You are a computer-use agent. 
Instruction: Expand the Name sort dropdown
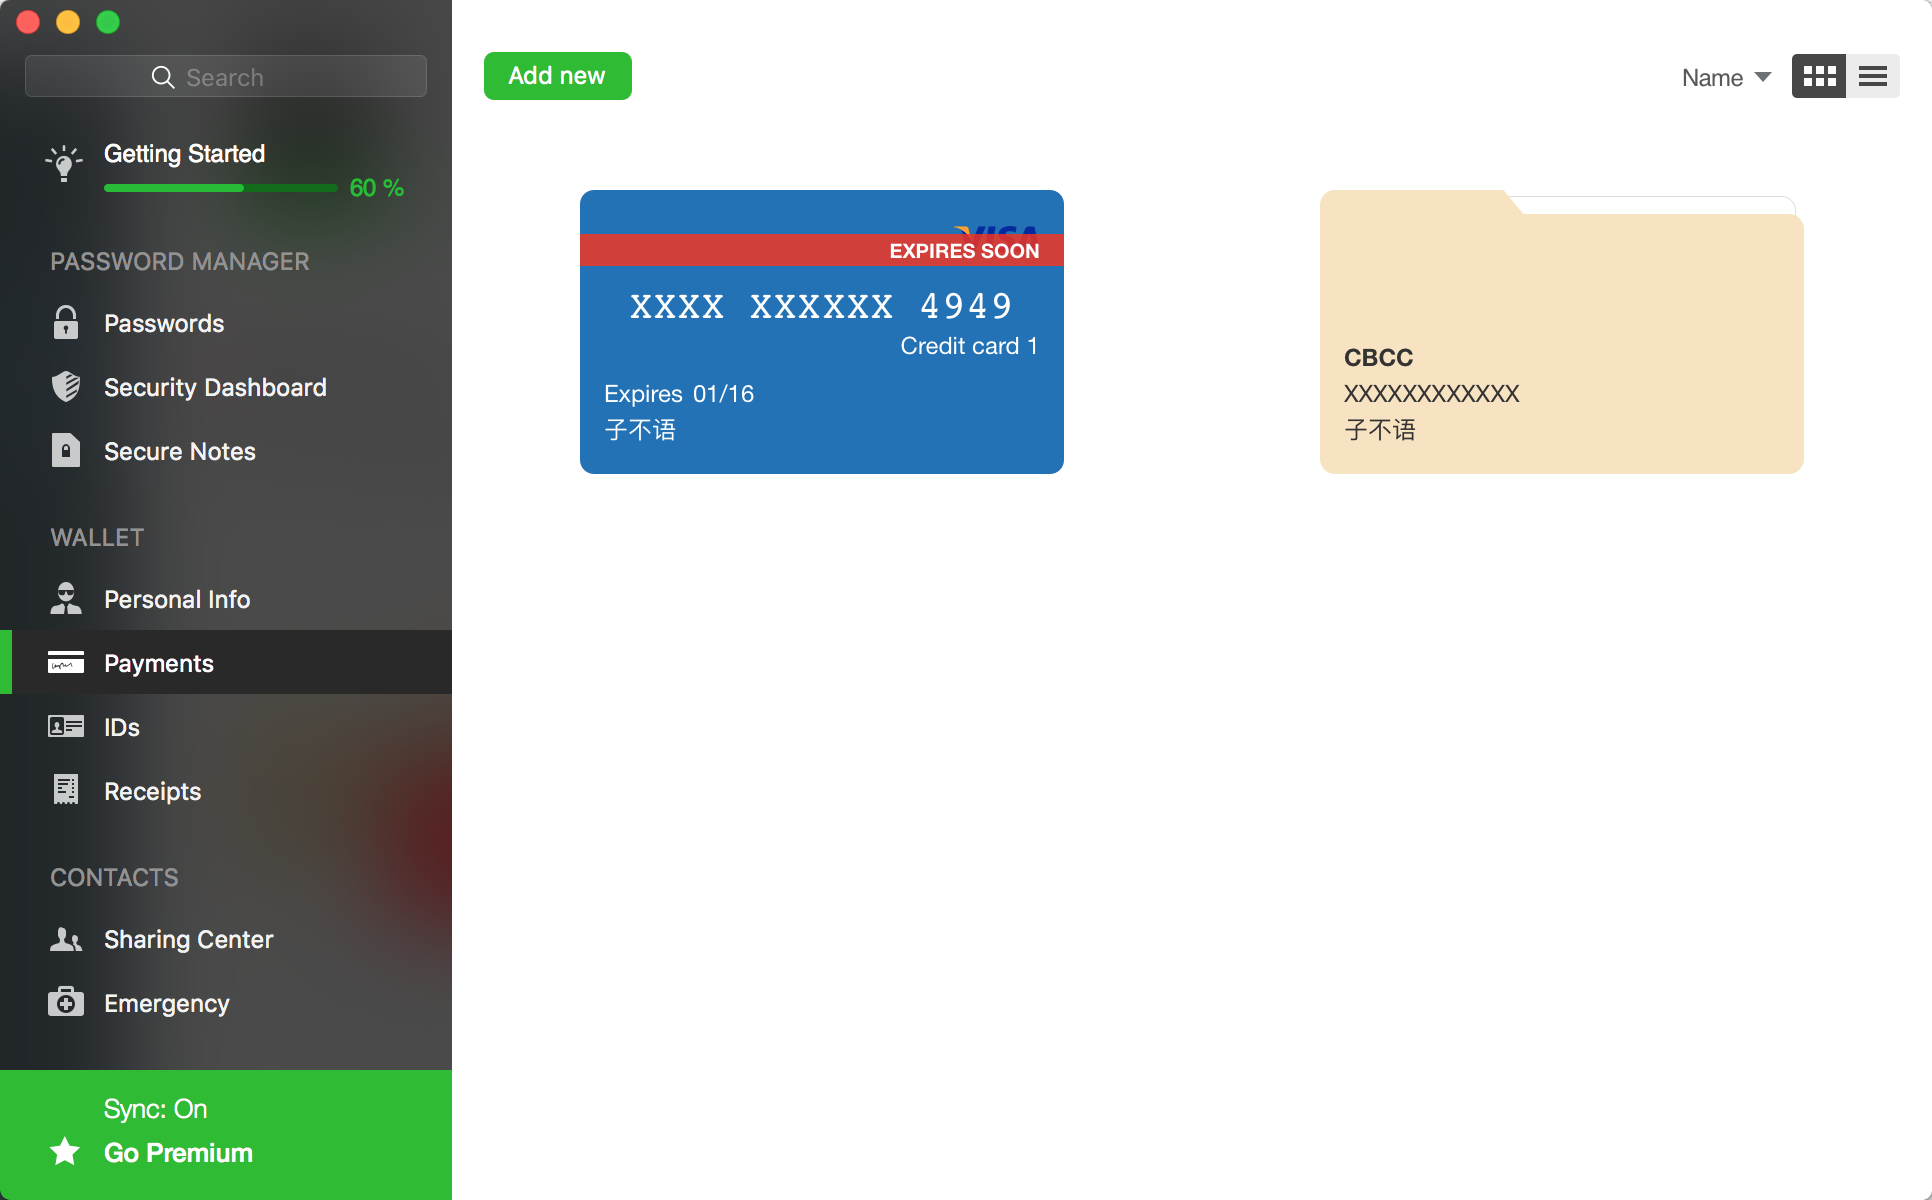click(1725, 76)
